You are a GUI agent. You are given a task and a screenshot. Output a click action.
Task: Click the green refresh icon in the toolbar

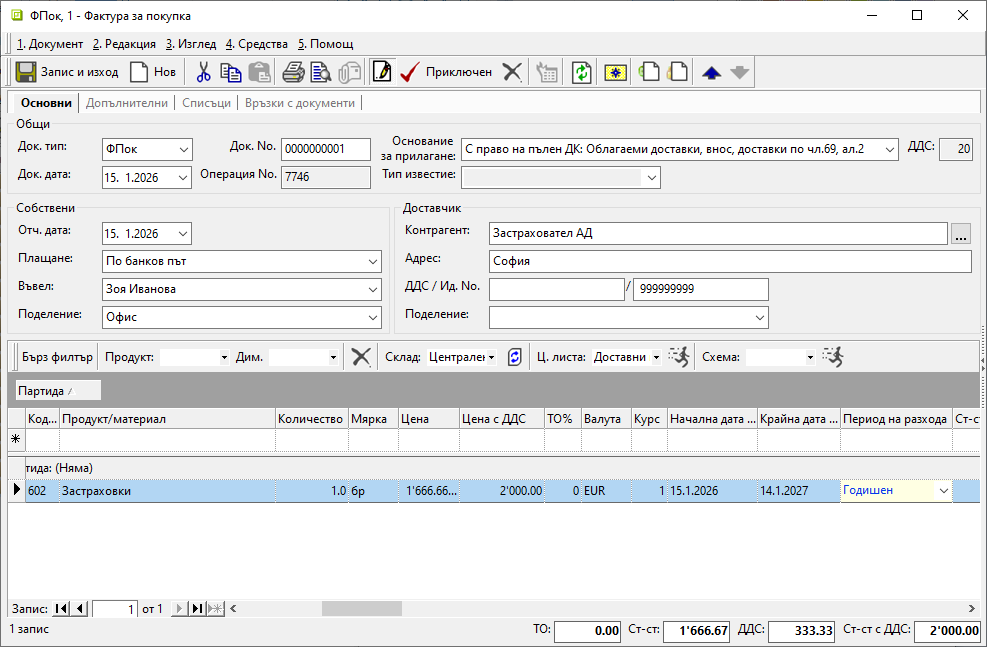point(581,72)
